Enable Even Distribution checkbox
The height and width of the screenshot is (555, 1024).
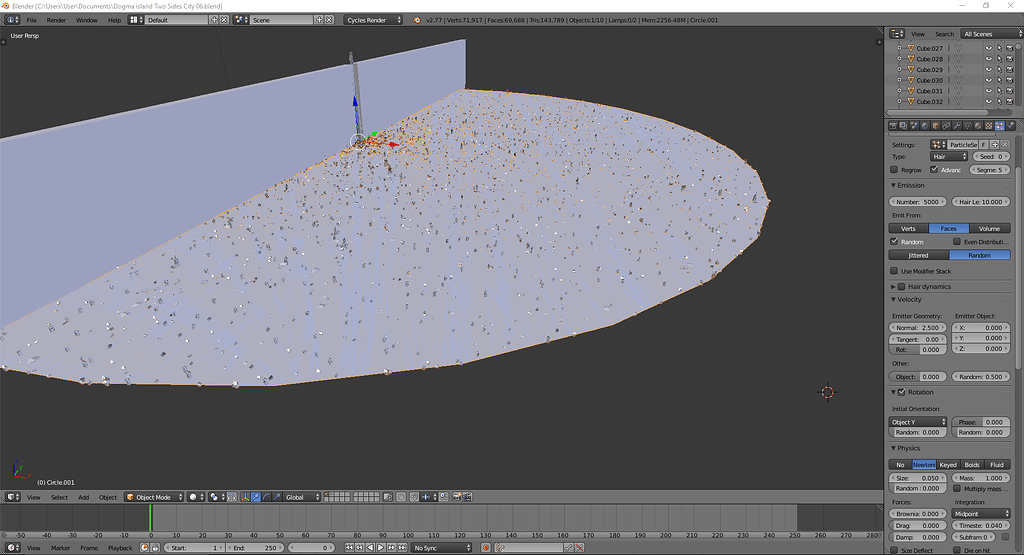click(x=957, y=242)
